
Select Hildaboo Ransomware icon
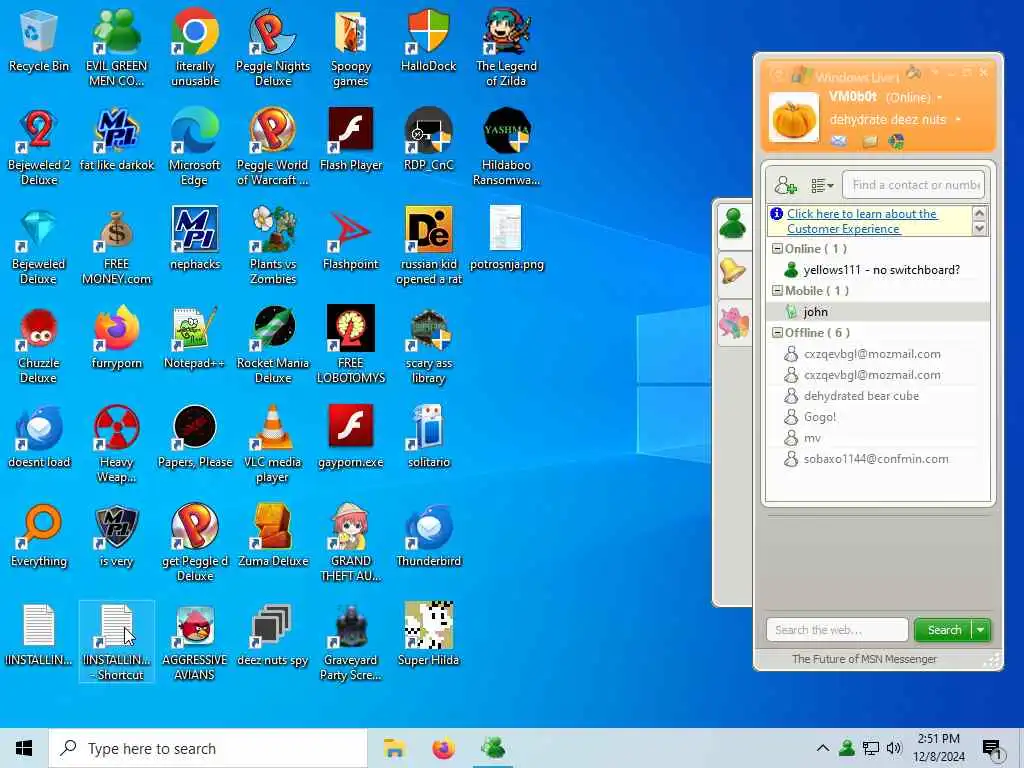(x=506, y=147)
